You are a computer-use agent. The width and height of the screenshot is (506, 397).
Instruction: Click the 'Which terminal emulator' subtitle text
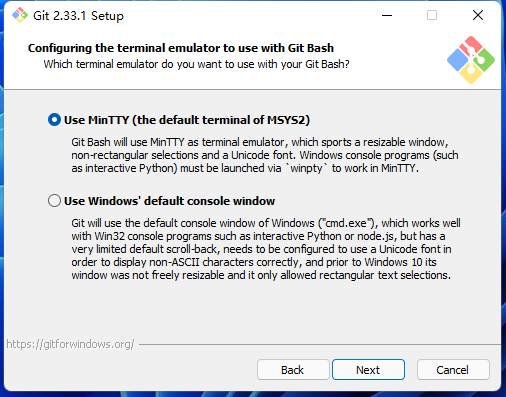click(196, 64)
